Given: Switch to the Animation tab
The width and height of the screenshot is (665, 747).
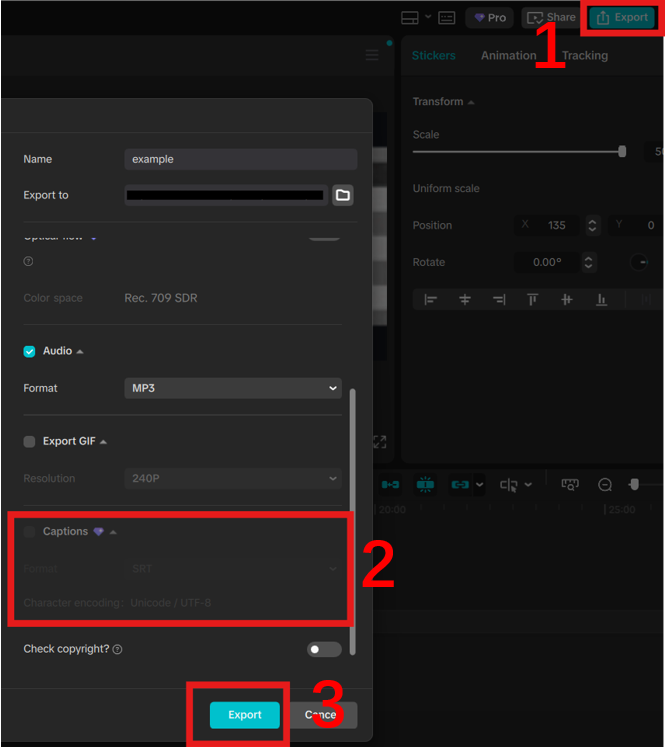Looking at the screenshot, I should coord(508,56).
